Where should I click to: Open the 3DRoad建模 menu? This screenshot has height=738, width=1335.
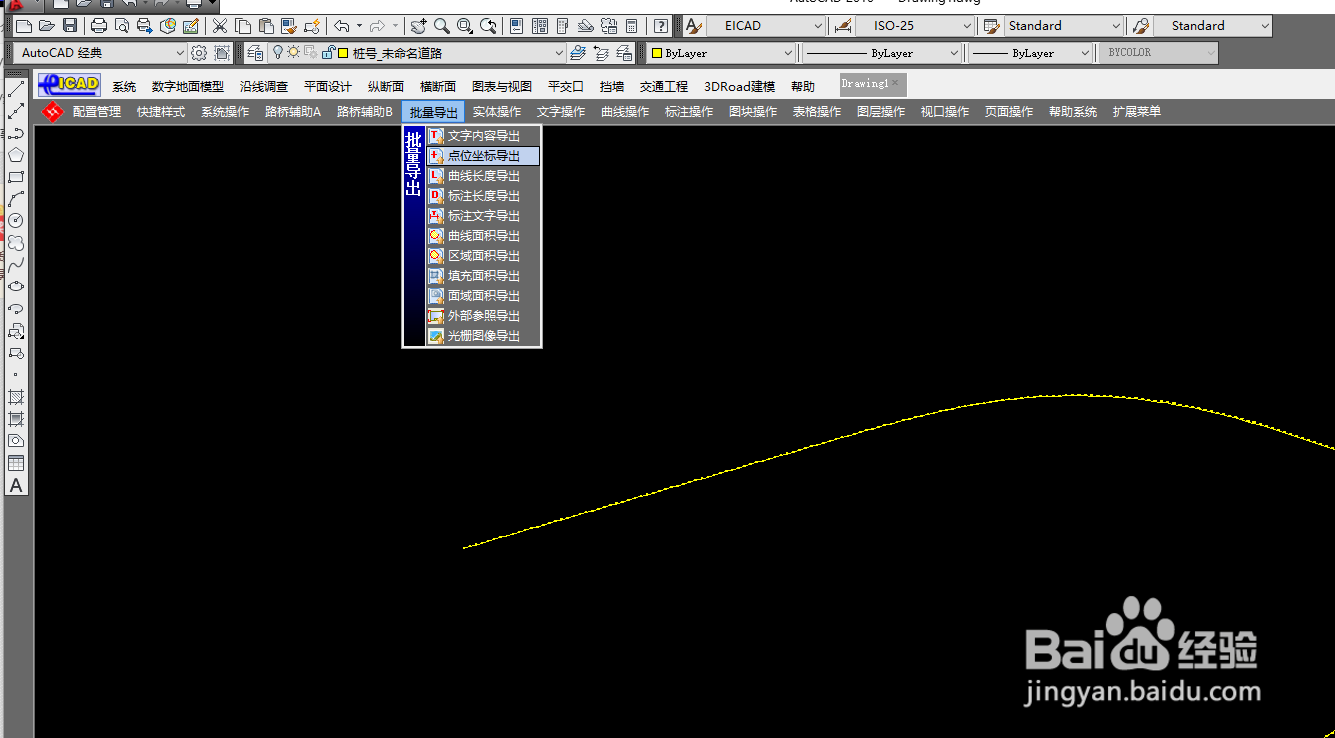(x=739, y=87)
